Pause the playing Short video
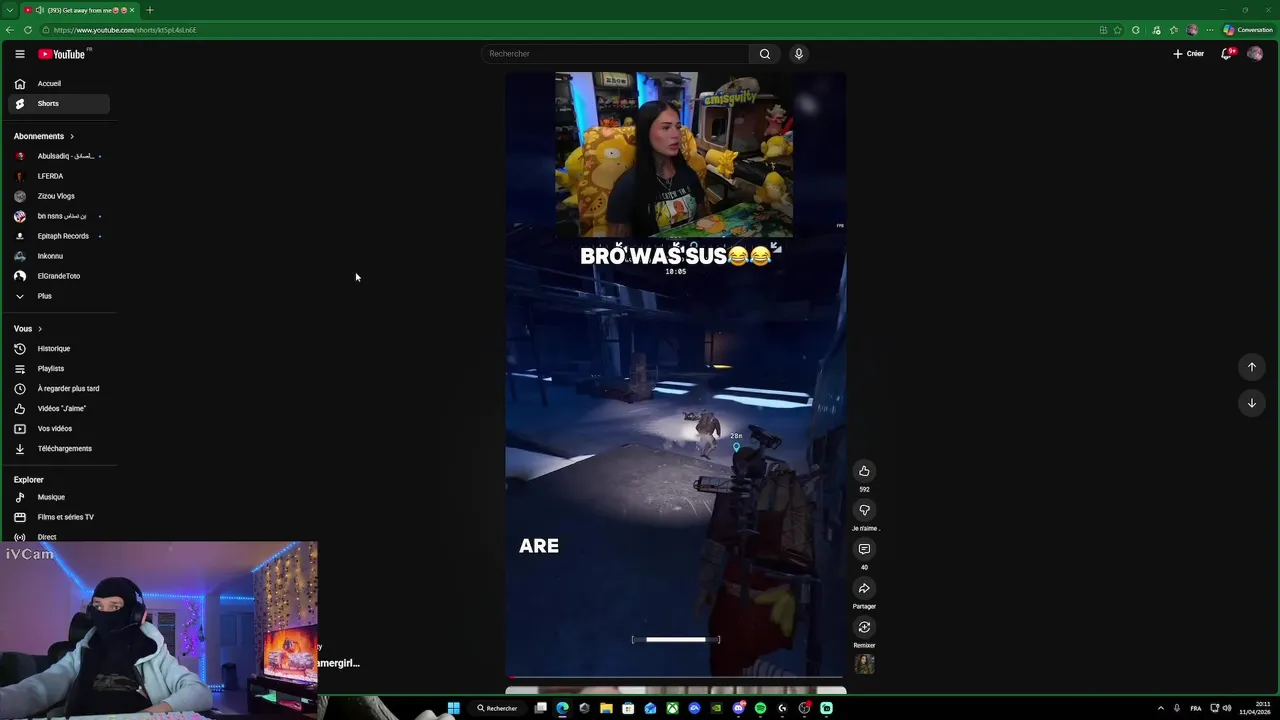Image resolution: width=1280 pixels, height=720 pixels. pos(676,375)
